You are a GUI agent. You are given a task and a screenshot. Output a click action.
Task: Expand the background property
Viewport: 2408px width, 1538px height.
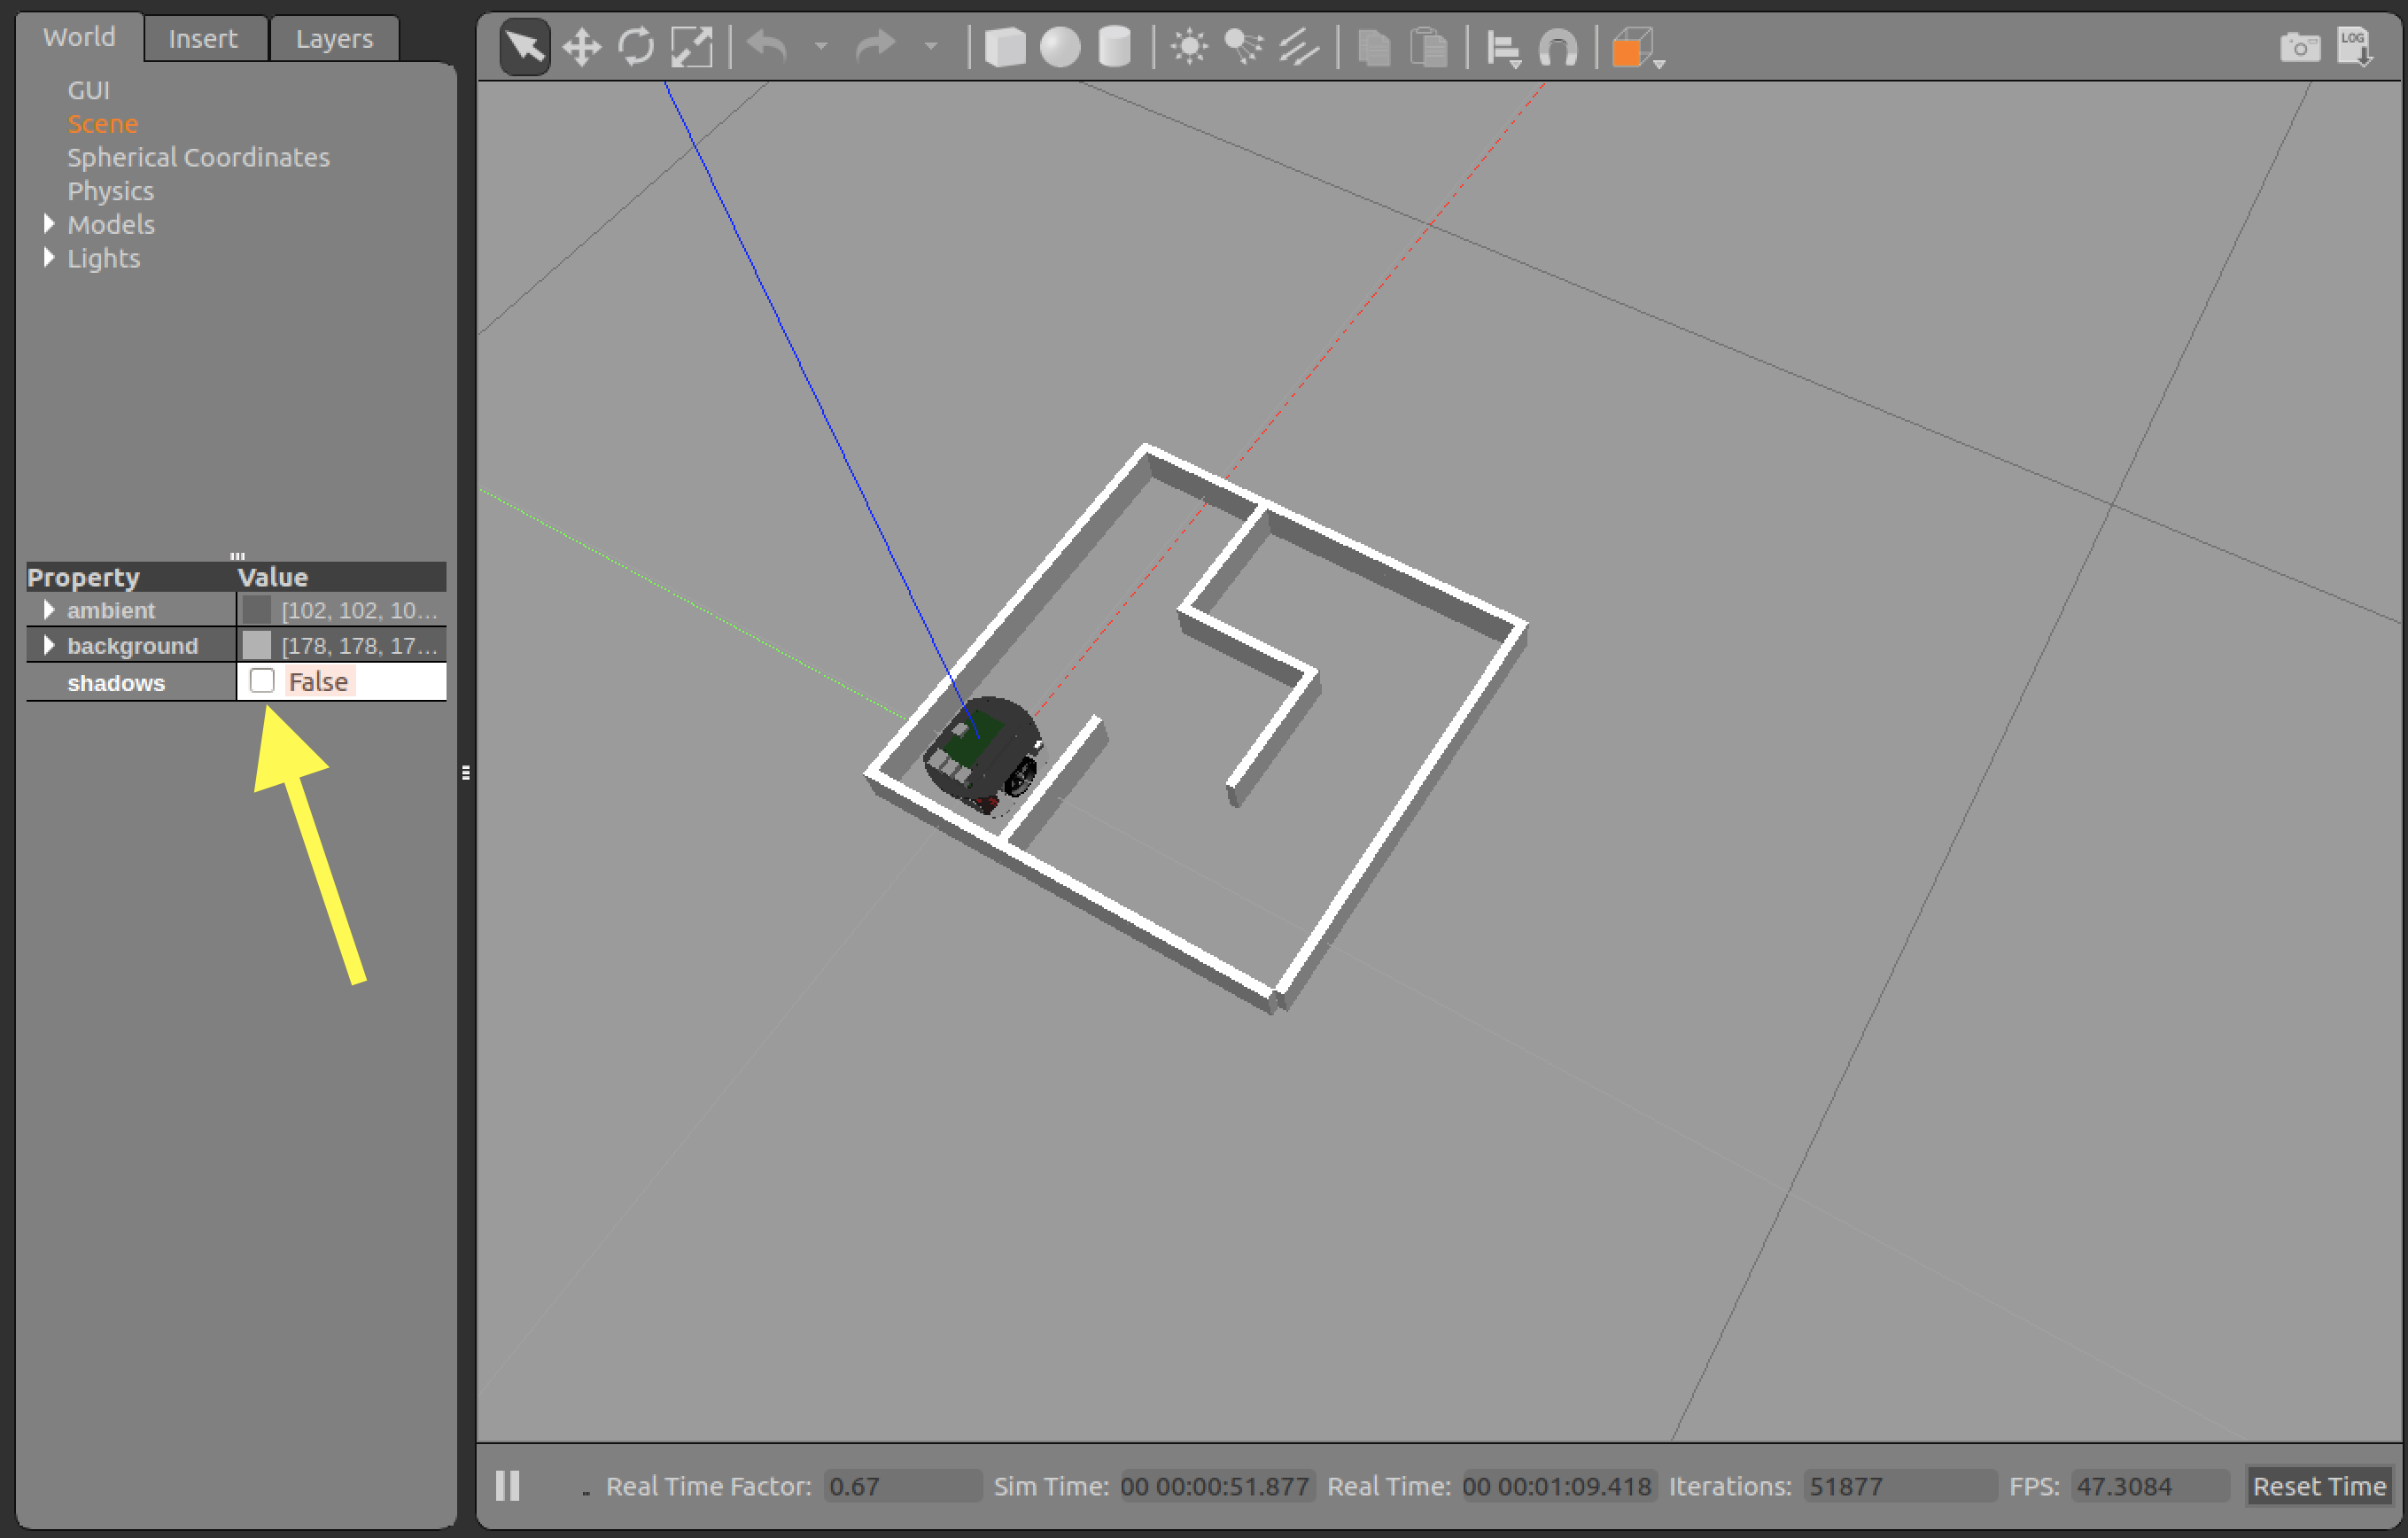coord(48,645)
